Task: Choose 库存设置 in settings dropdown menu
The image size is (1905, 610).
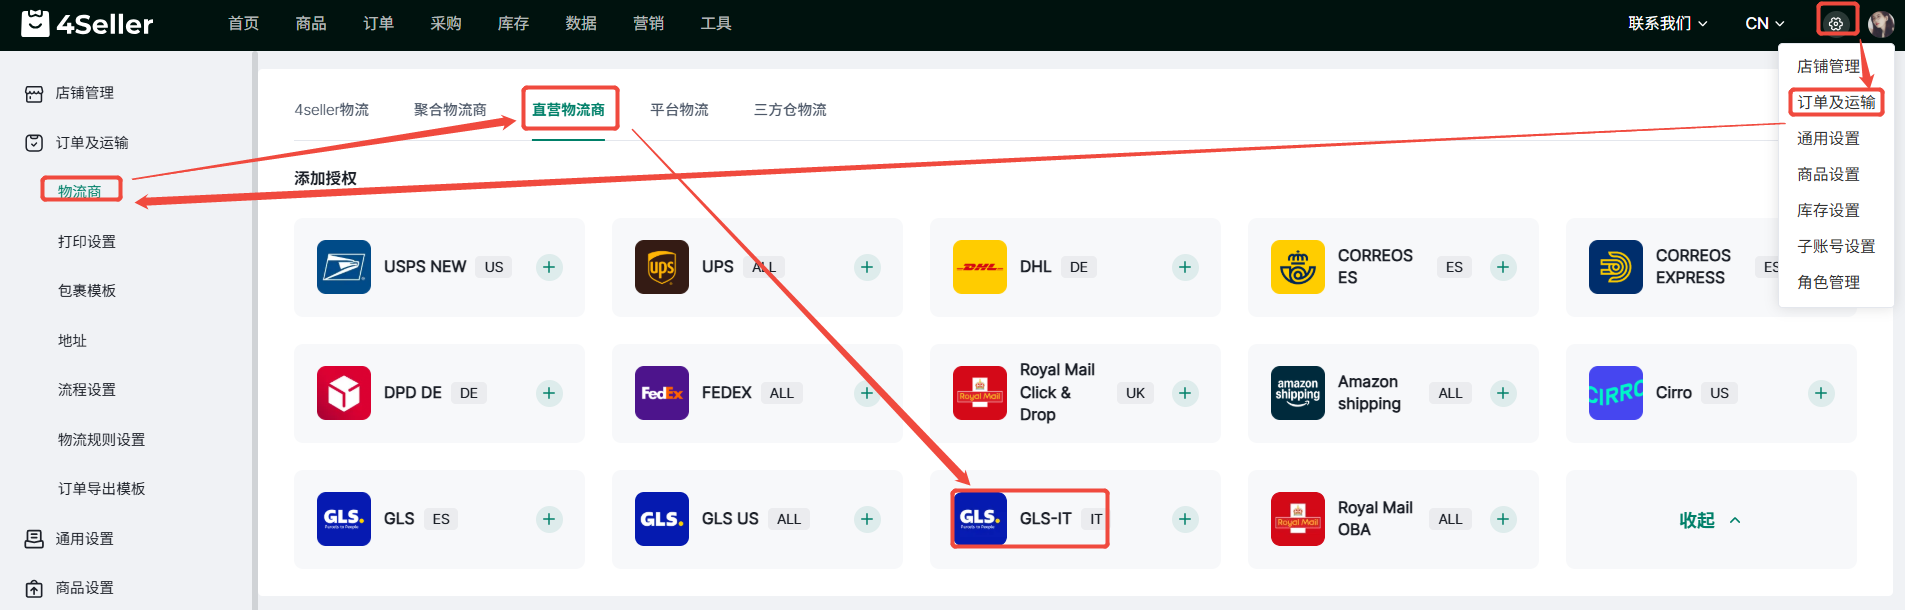Action: (x=1828, y=210)
